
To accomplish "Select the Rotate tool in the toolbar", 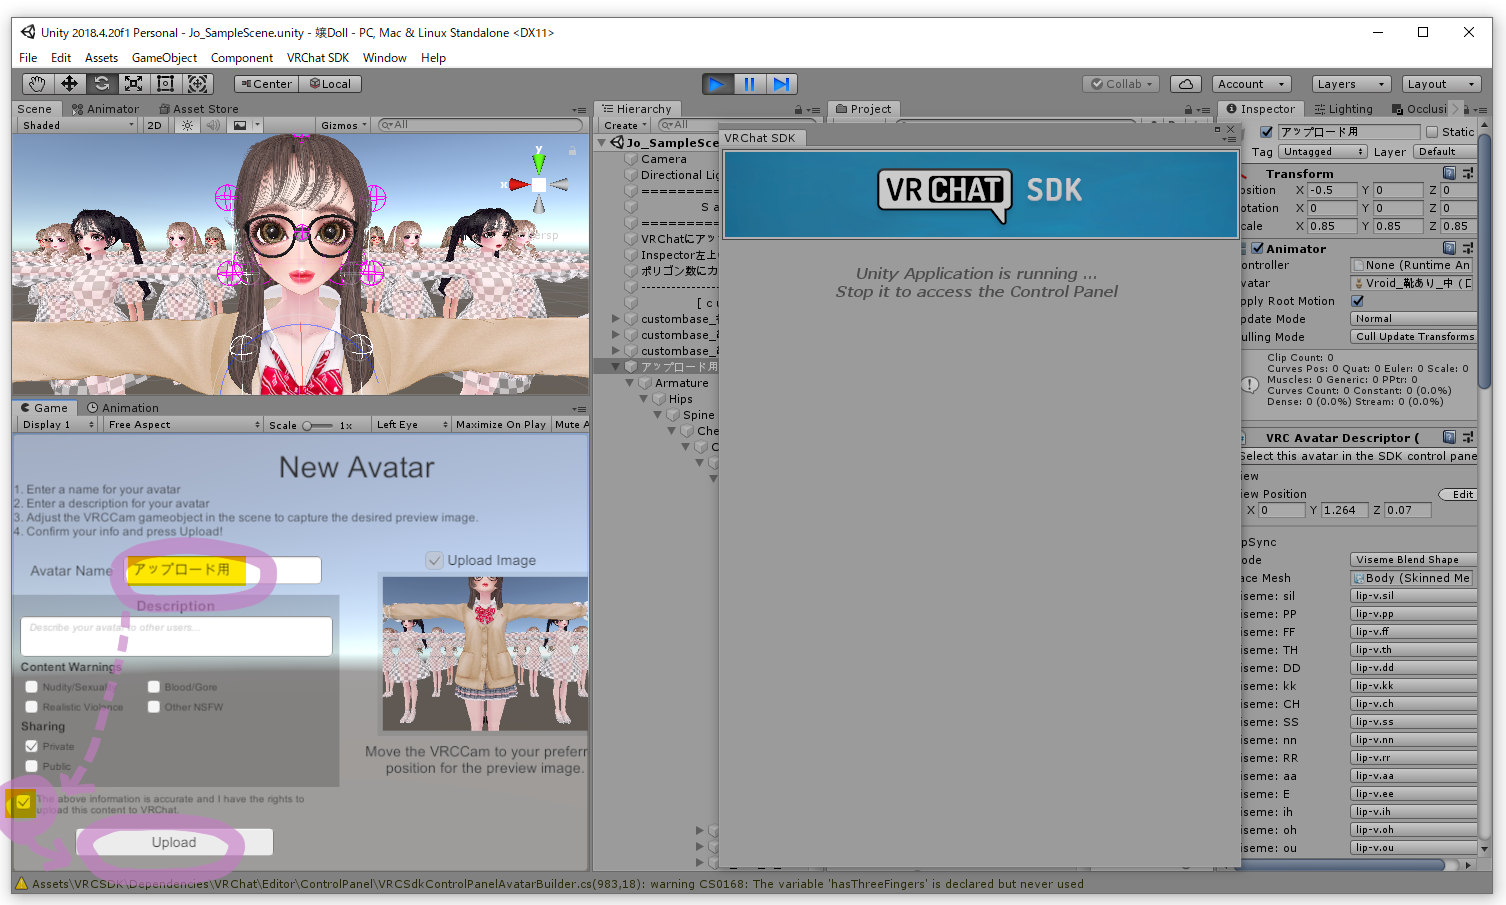I will coord(101,84).
